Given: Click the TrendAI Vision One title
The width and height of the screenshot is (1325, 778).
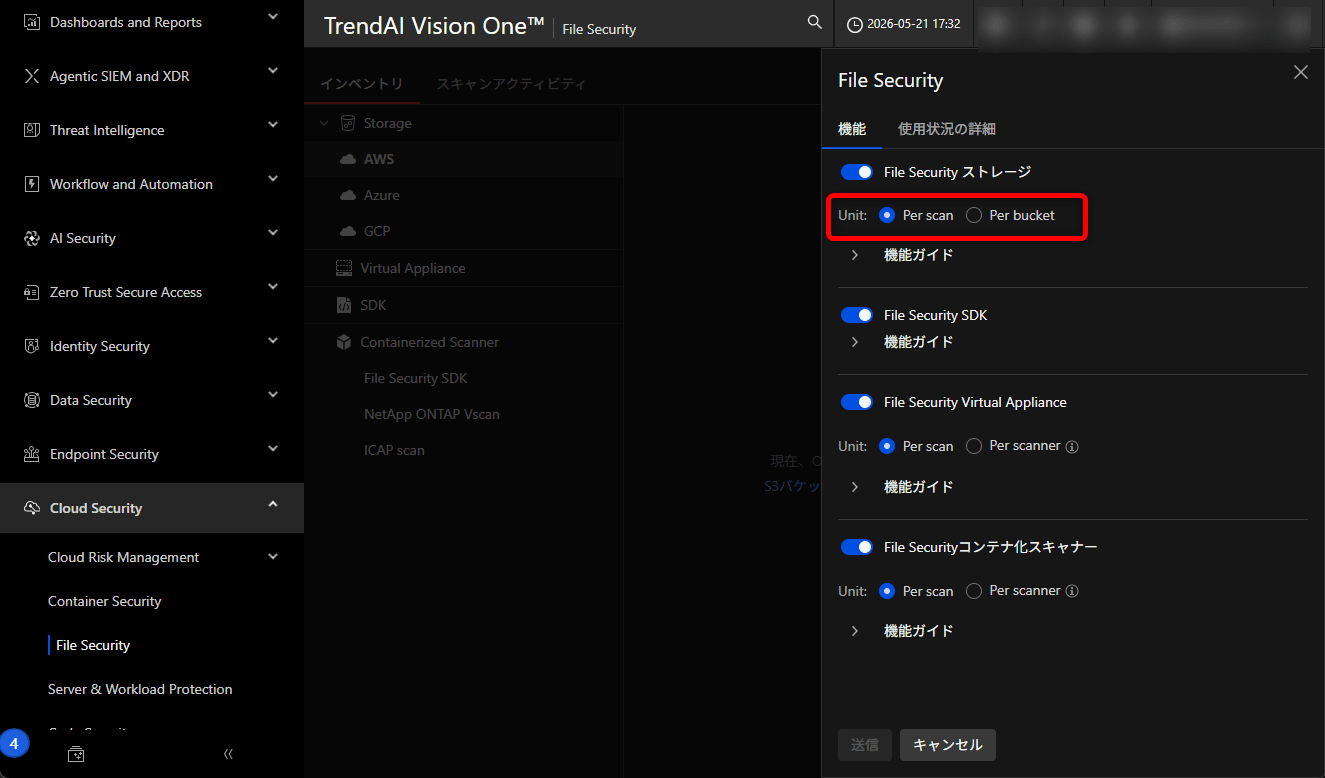Looking at the screenshot, I should click(x=434, y=26).
